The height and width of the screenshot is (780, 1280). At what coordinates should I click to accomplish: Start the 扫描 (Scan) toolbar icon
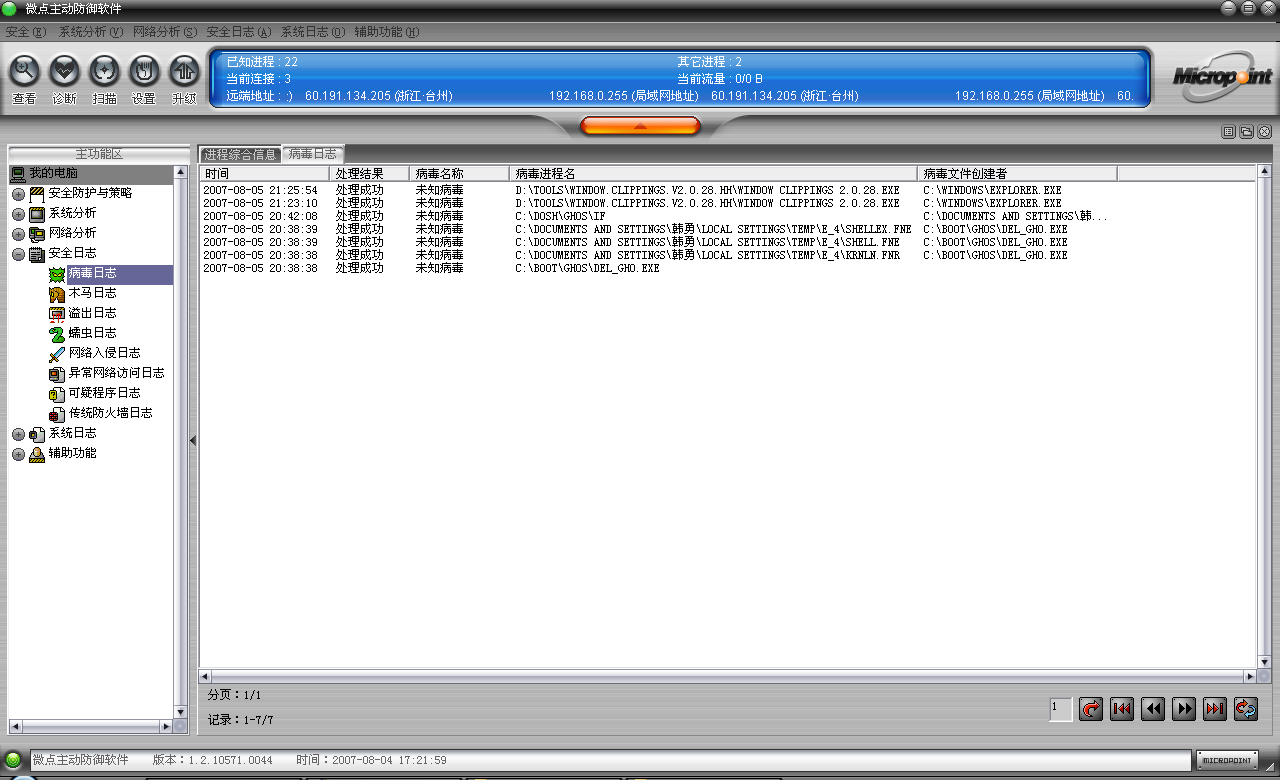click(104, 71)
